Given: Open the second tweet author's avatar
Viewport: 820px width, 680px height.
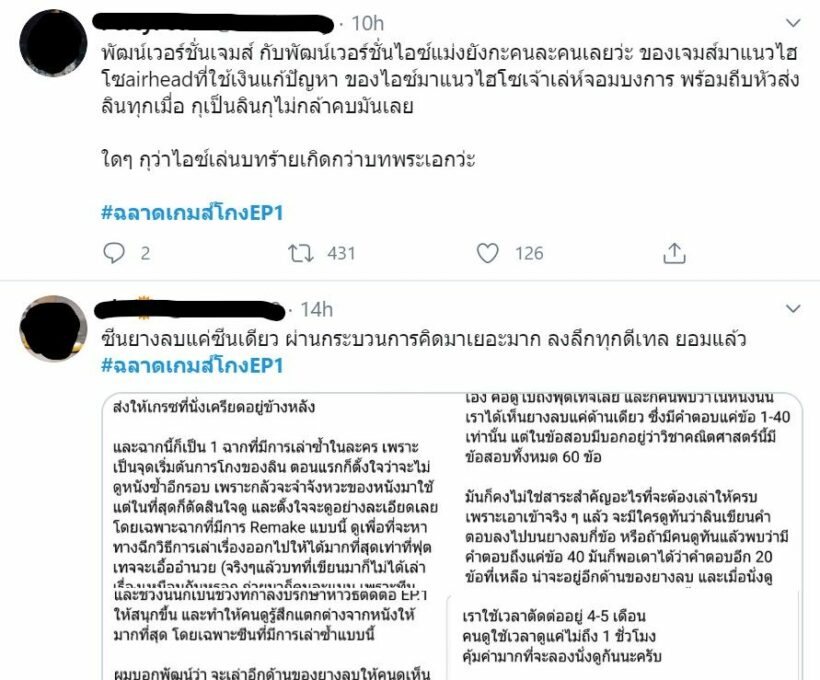Looking at the screenshot, I should (53, 328).
